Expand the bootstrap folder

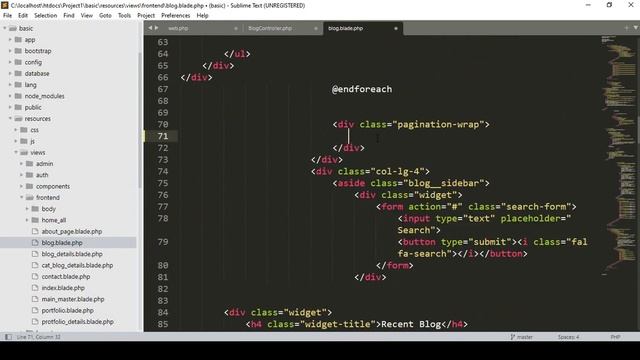coord(10,51)
